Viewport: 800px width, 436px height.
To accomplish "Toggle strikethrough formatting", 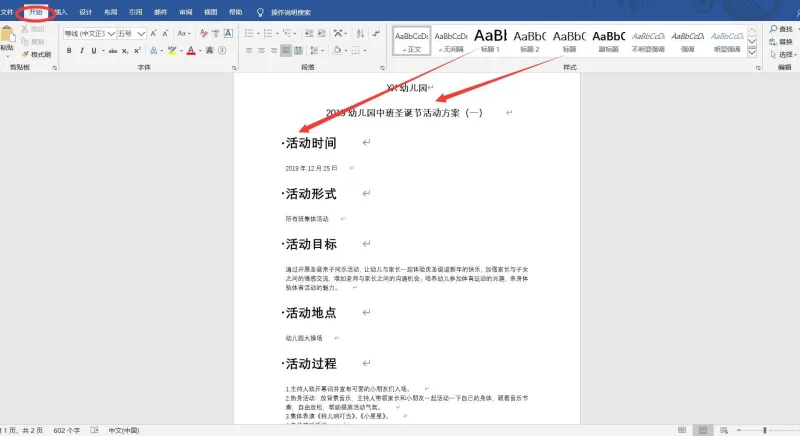I will click(x=113, y=50).
